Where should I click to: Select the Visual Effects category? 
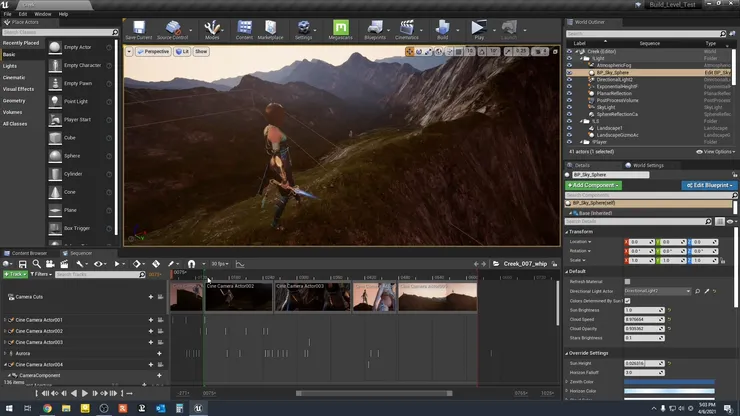[18, 89]
